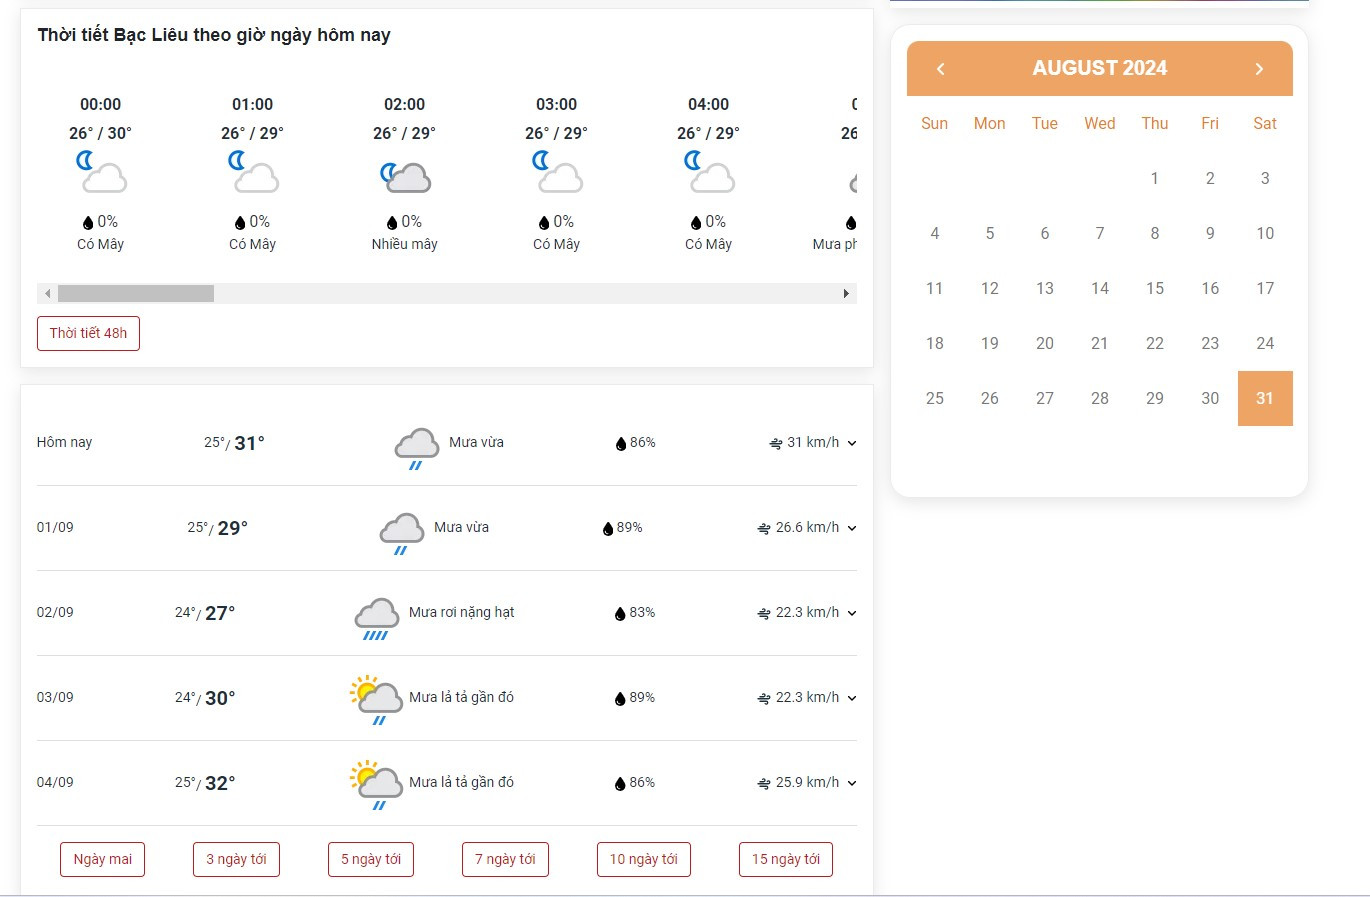The height and width of the screenshot is (897, 1370).
Task: Go to previous month in calendar
Action: pyautogui.click(x=940, y=68)
